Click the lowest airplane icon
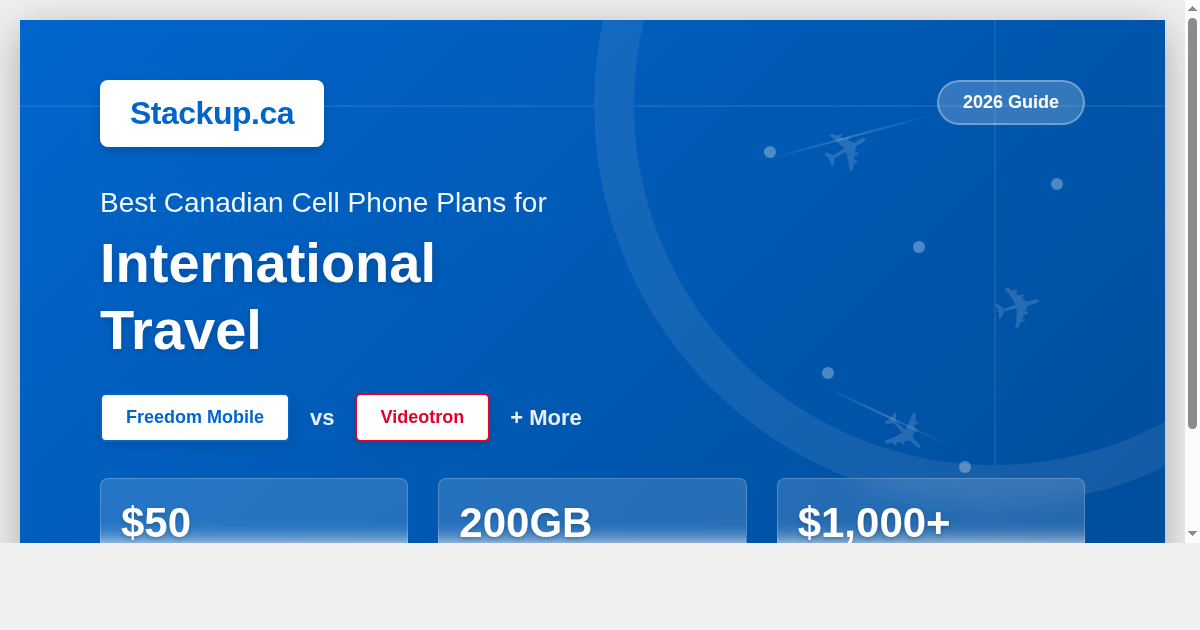This screenshot has width=1200, height=630. (903, 429)
